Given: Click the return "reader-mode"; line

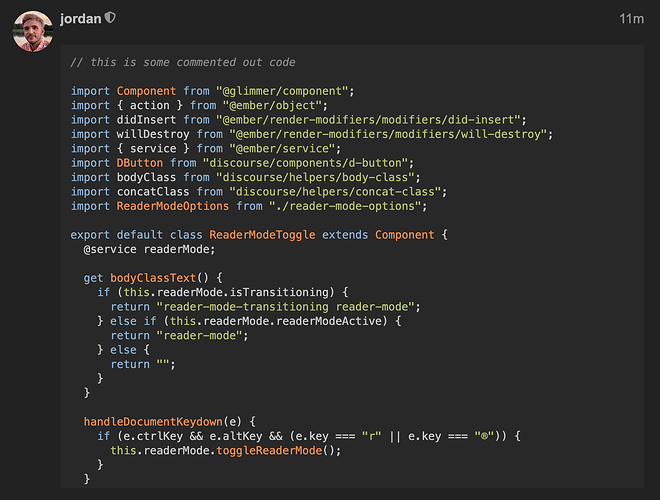Looking at the screenshot, I should click(179, 335).
